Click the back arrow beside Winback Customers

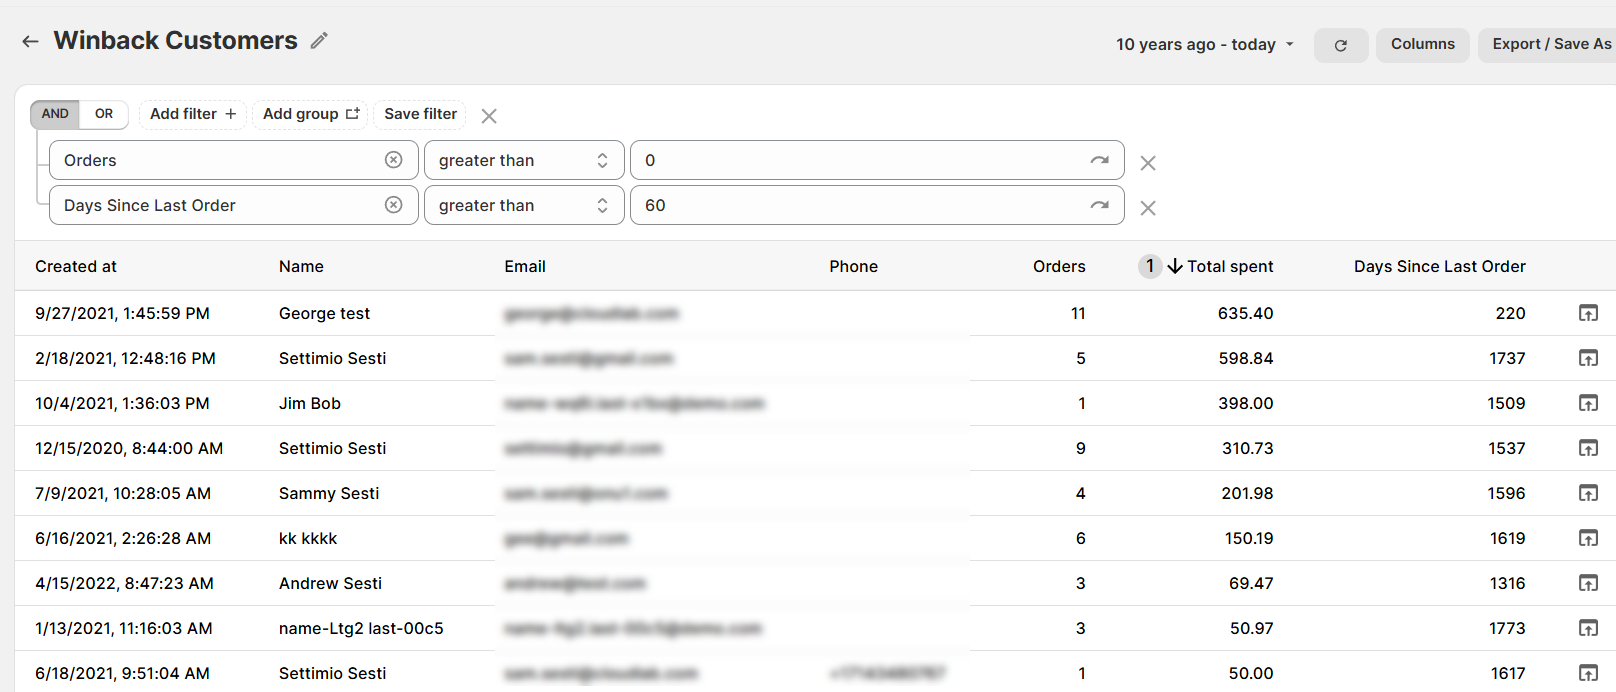(x=30, y=41)
